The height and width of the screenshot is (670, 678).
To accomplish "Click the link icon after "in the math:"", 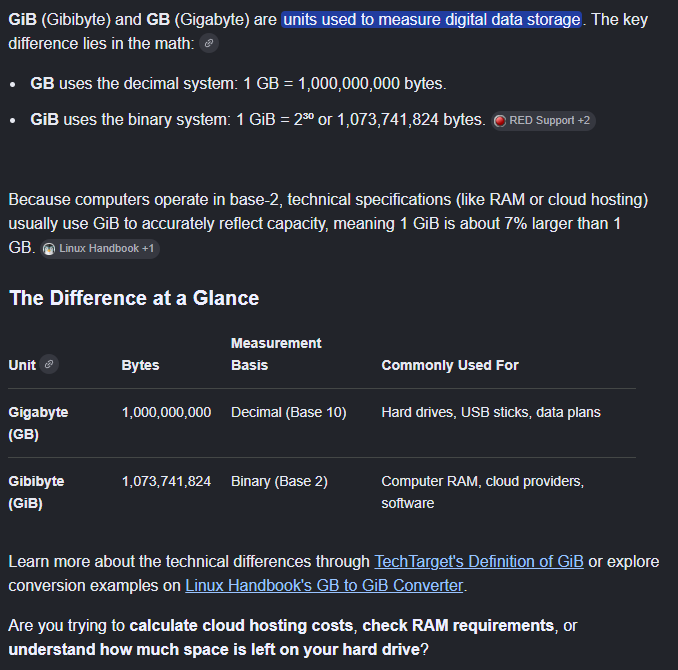I will (x=209, y=43).
